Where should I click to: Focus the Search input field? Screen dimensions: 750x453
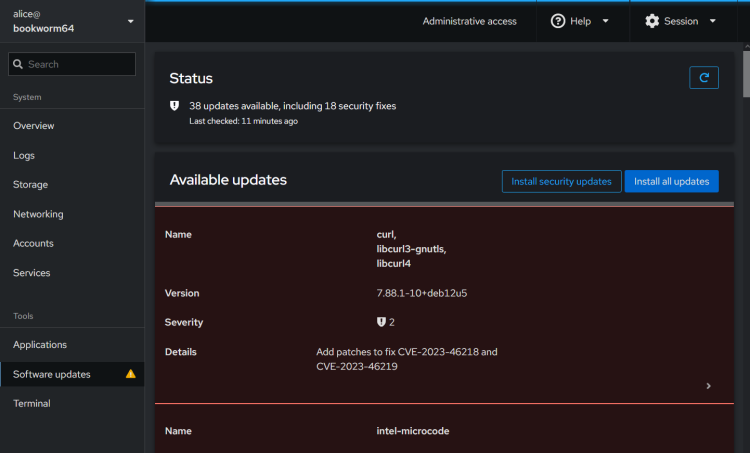coord(72,64)
